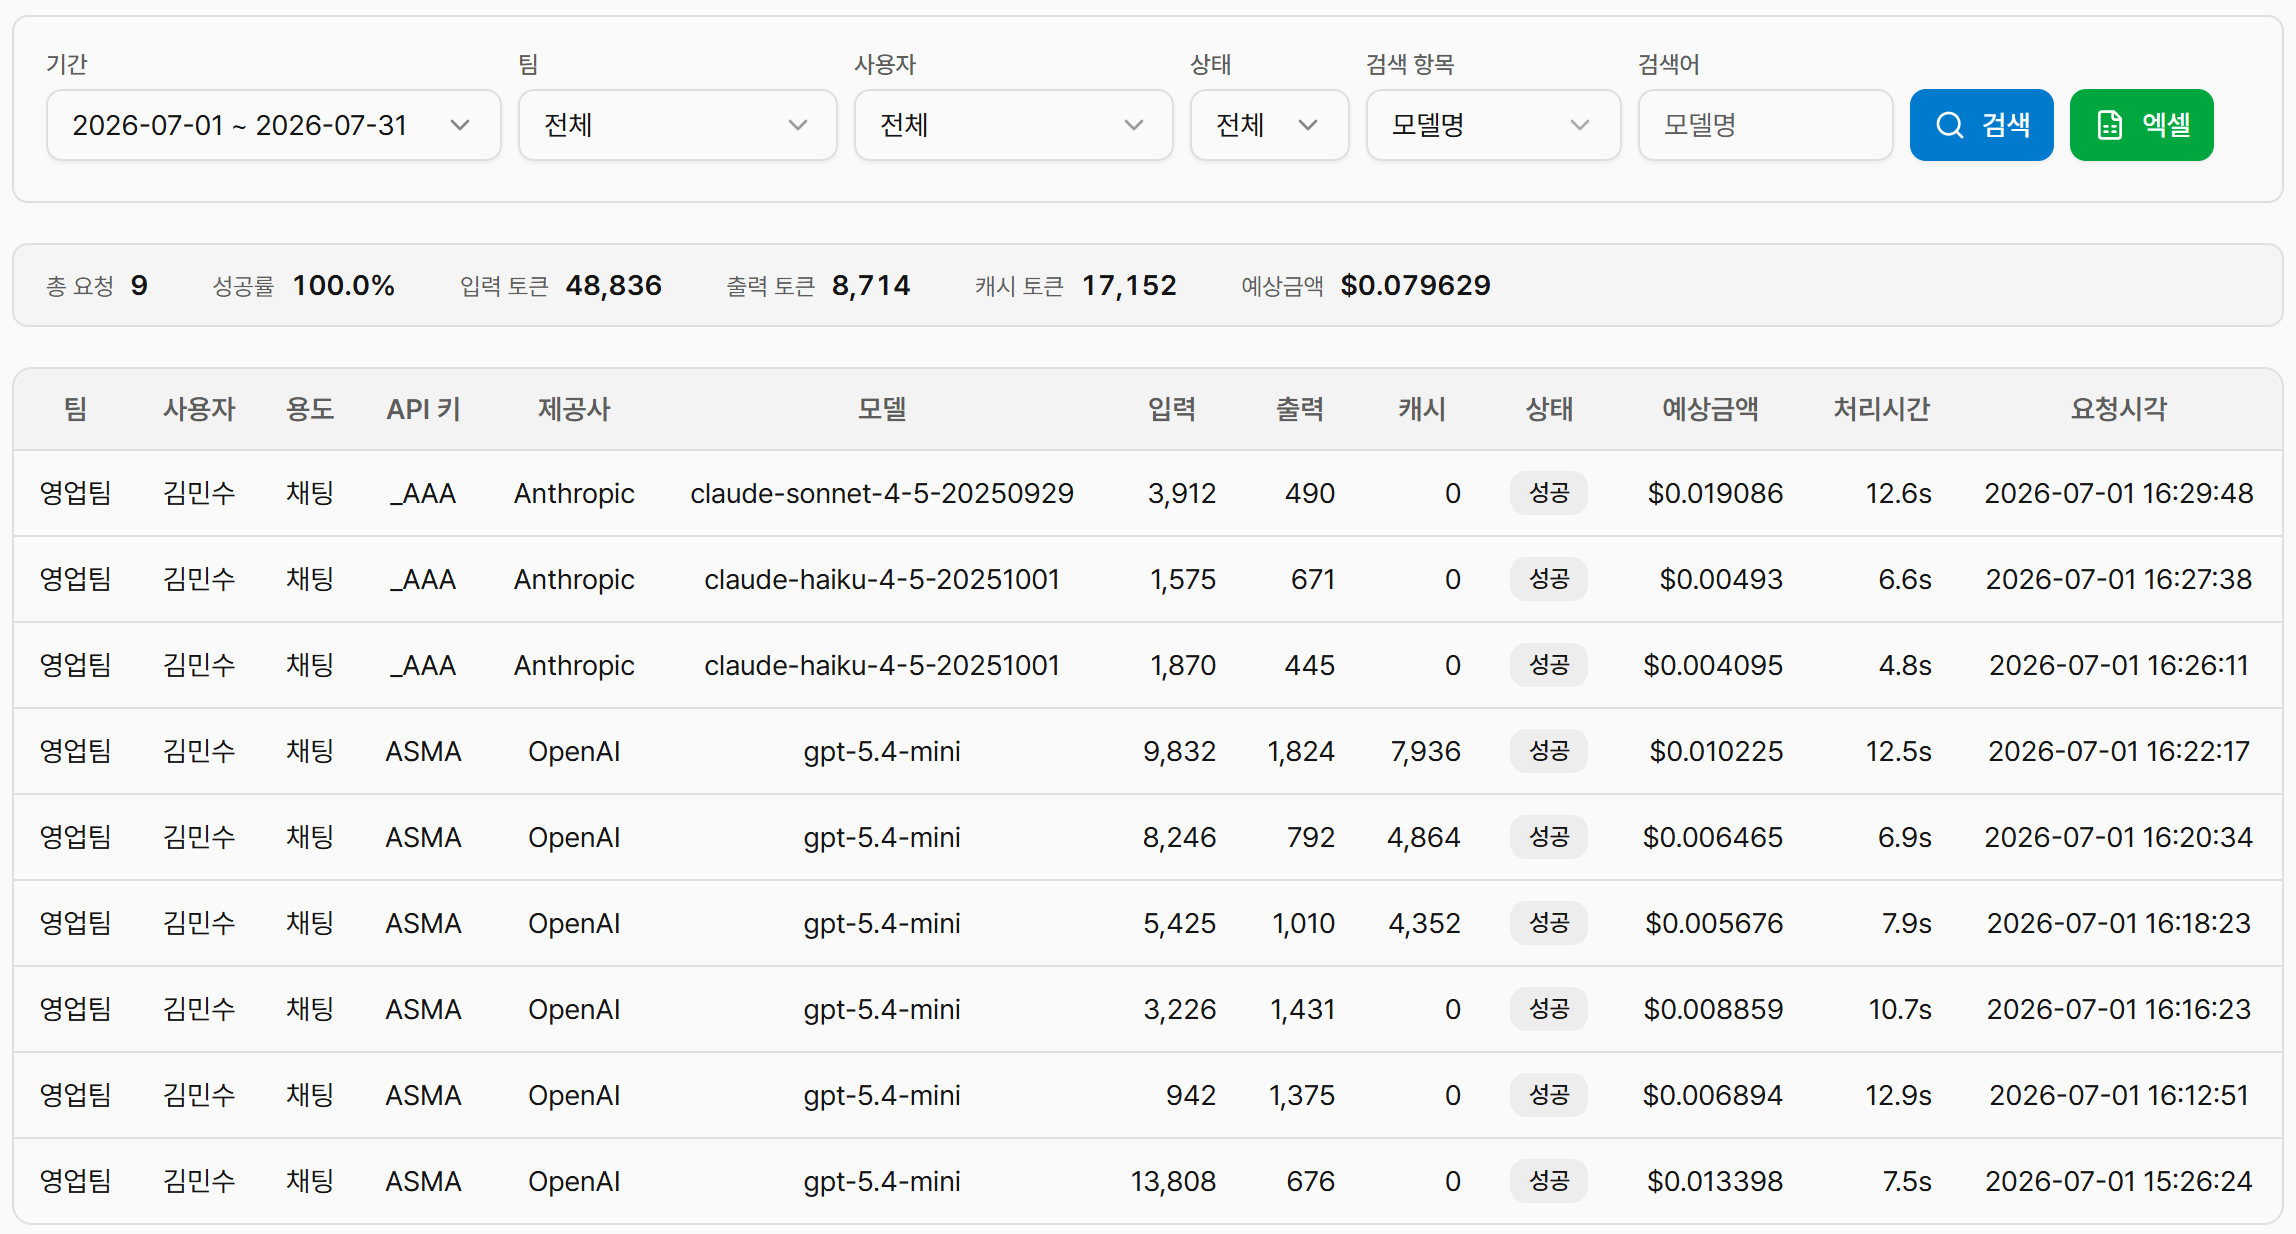2296x1234 pixels.
Task: Click the $0.006894 cost cell
Action: pyautogui.click(x=1713, y=1095)
